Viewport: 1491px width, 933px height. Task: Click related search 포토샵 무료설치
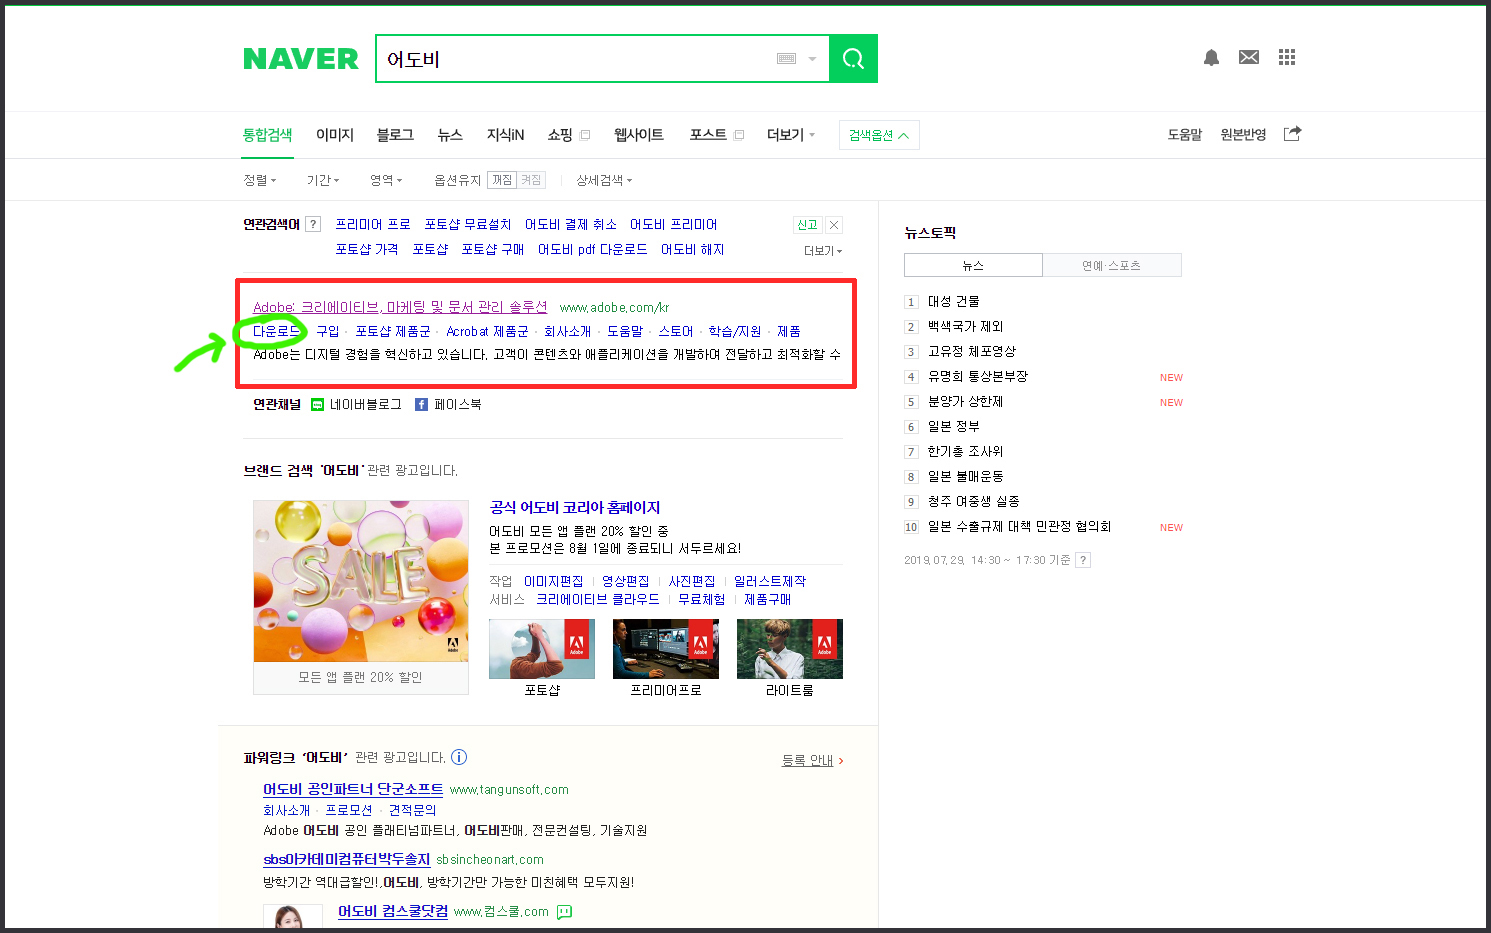point(468,224)
